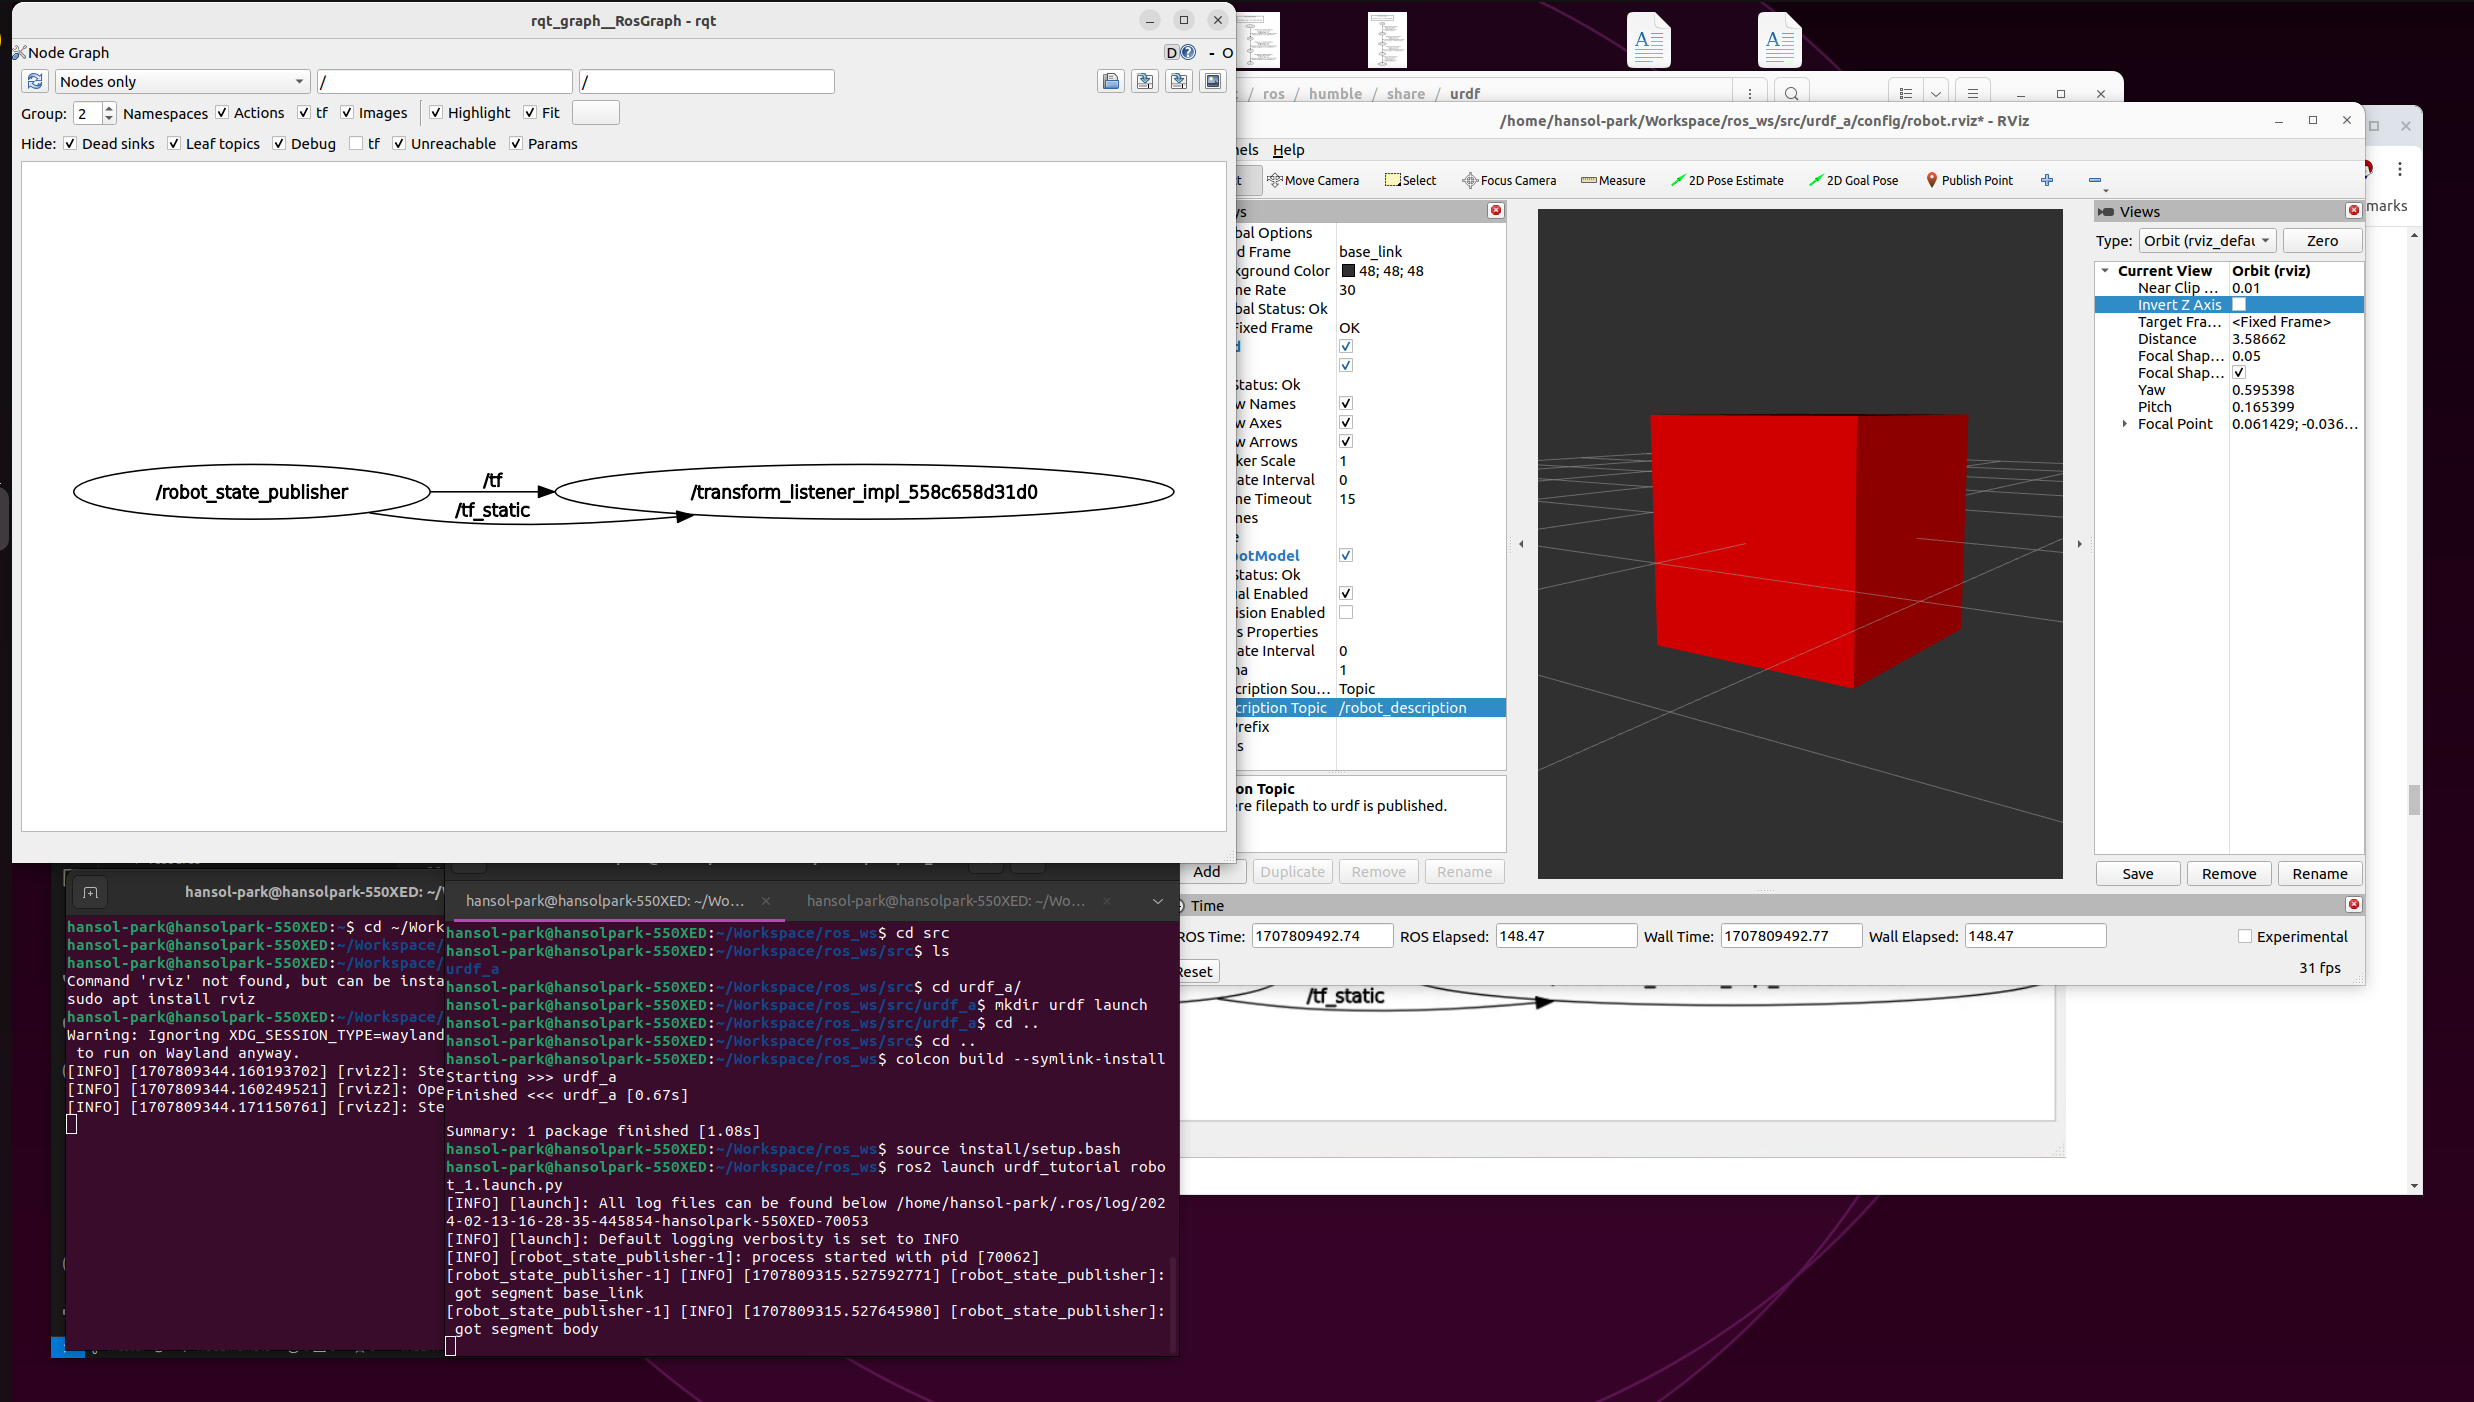
Task: Choose the 2D Goal Pose tool
Action: 1853,180
